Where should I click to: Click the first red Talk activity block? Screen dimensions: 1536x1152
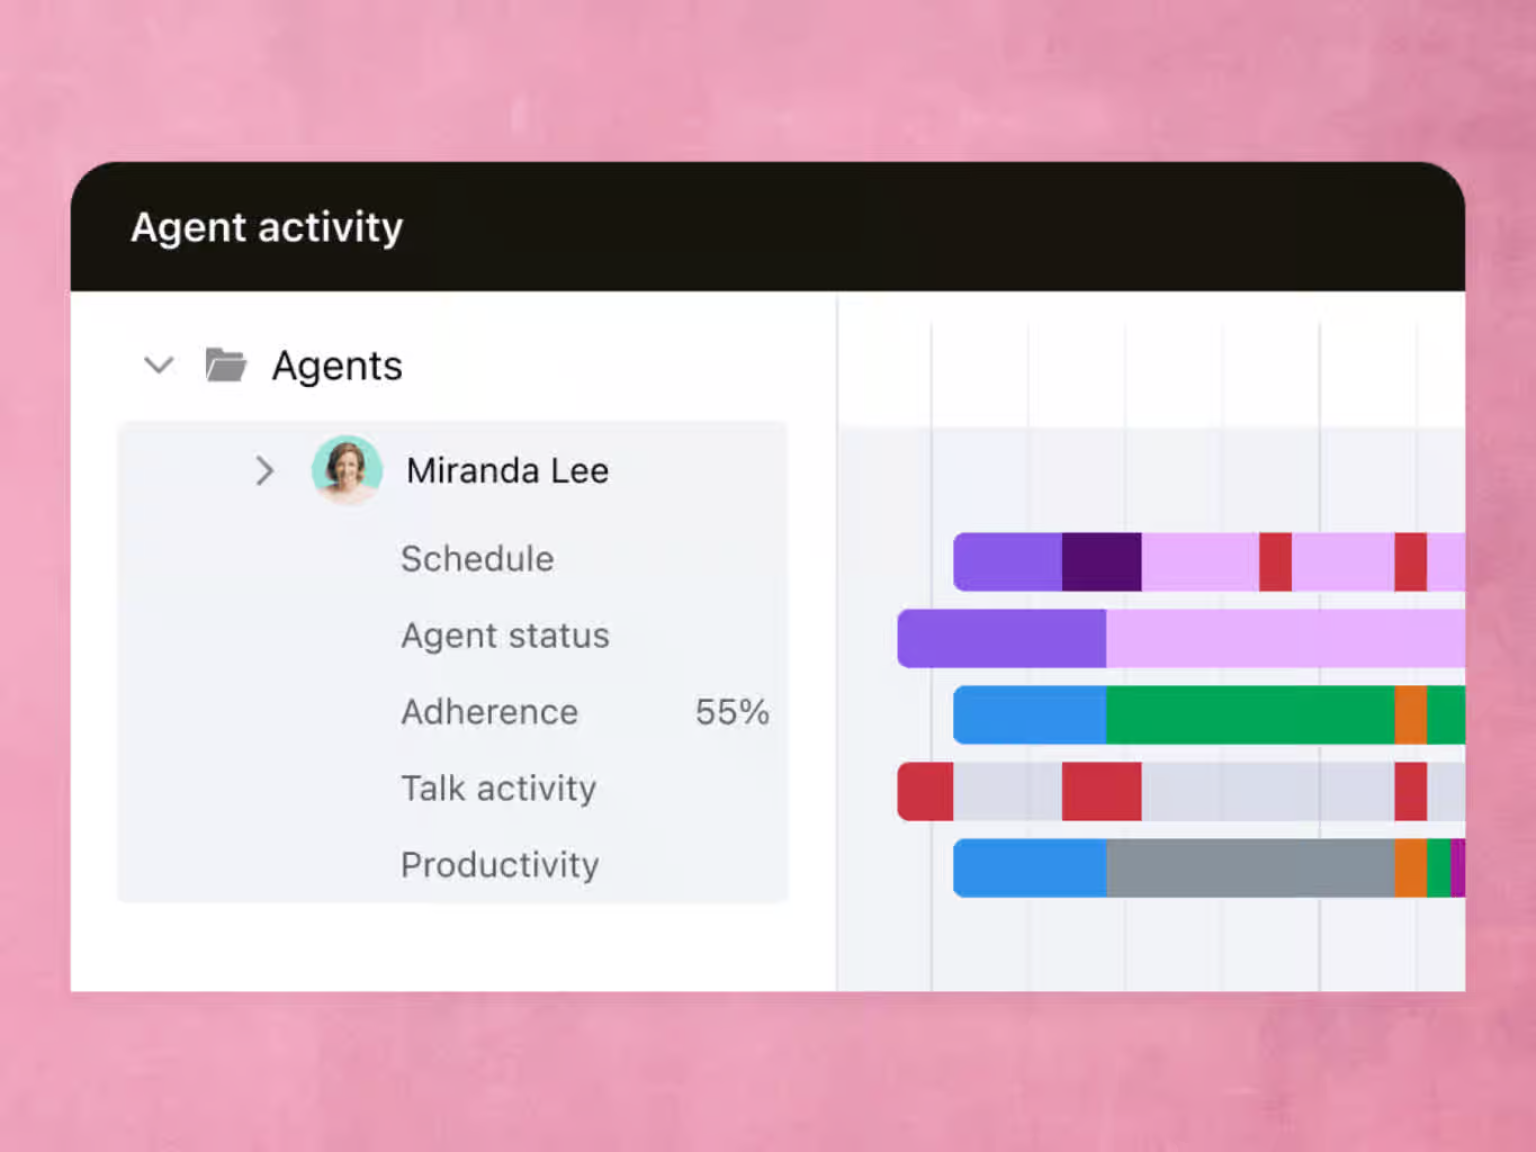925,791
